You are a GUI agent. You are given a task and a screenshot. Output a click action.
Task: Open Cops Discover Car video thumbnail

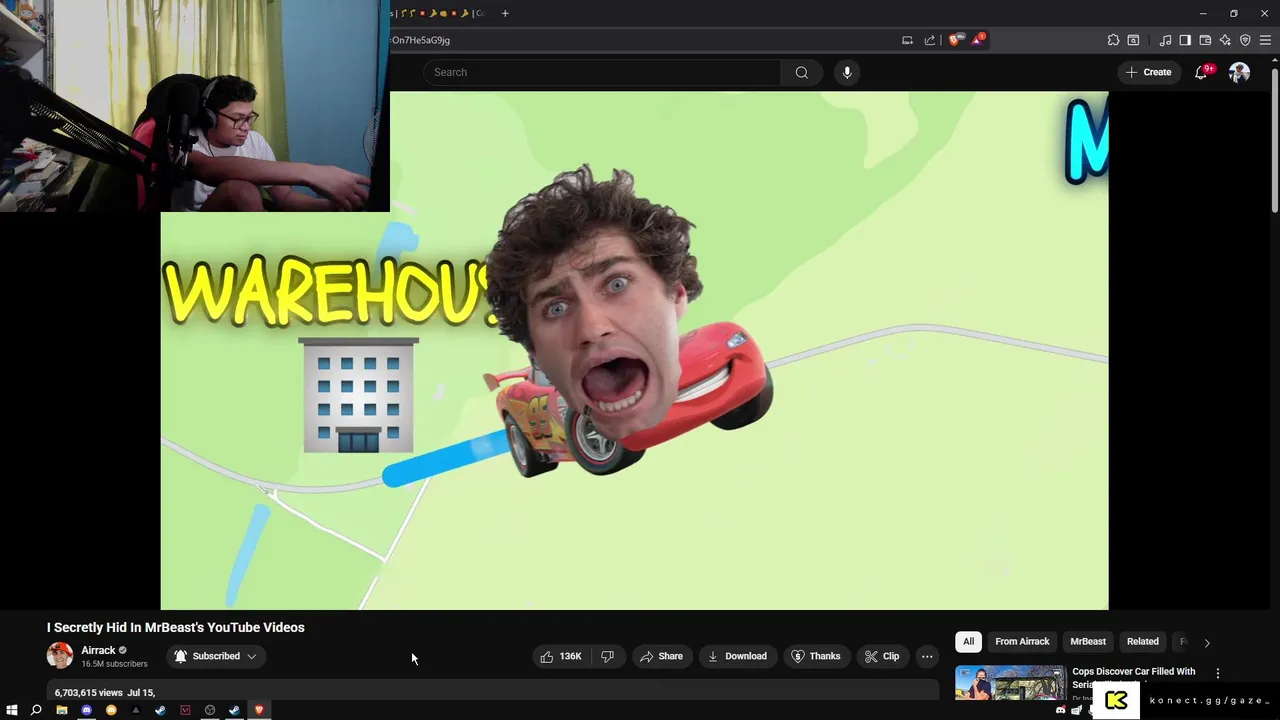(1010, 682)
